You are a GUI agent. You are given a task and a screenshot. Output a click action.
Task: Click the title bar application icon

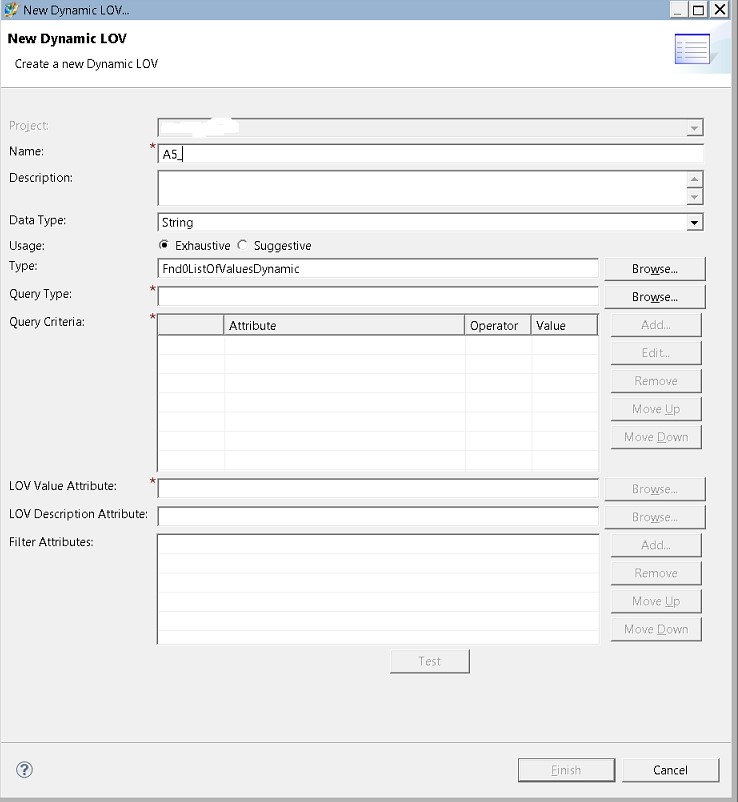click(x=11, y=9)
